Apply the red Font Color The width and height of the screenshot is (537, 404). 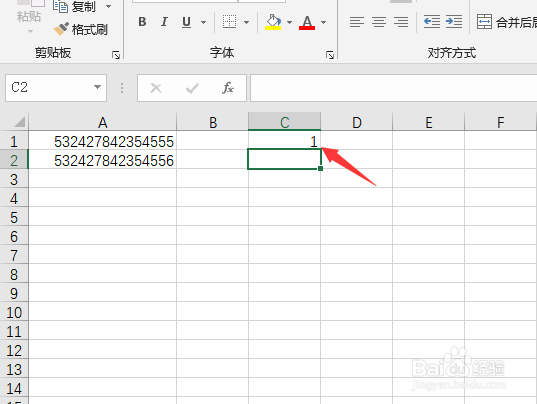coord(307,23)
